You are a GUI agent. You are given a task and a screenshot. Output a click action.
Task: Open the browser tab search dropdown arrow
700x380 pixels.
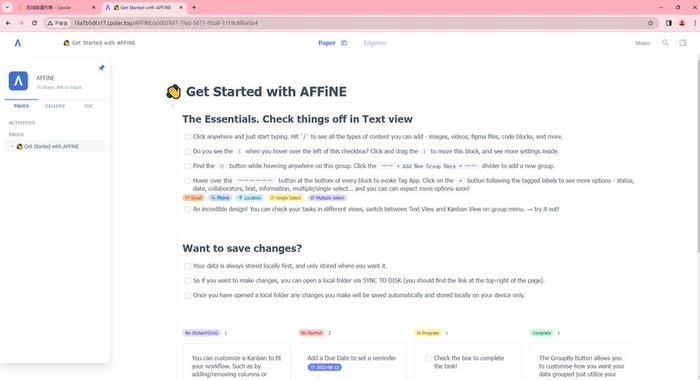7,8
